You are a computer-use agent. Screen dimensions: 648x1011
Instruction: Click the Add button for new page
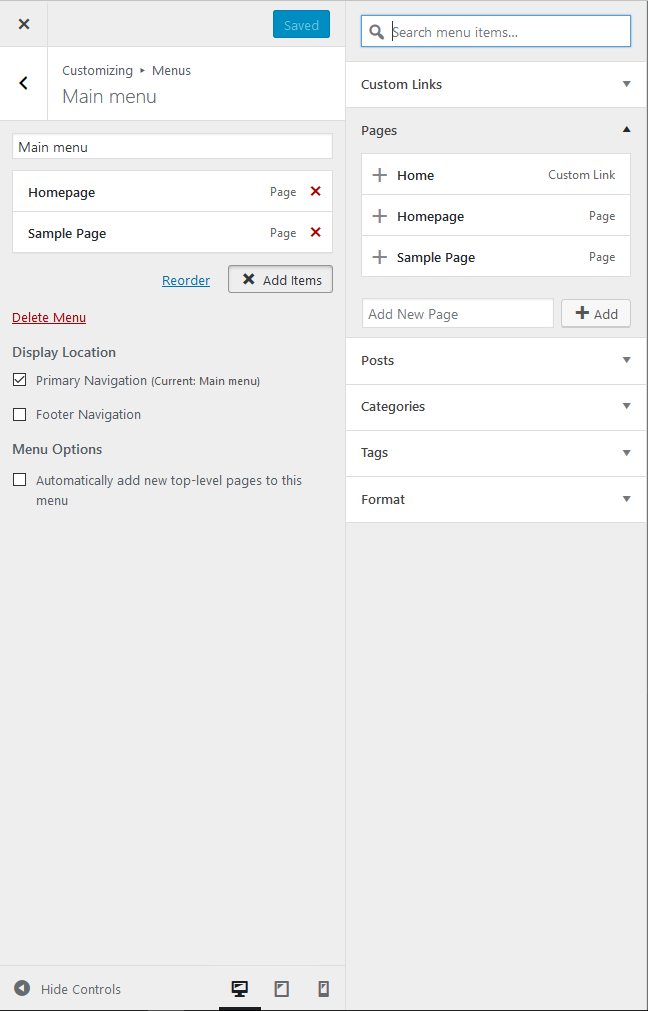click(596, 313)
